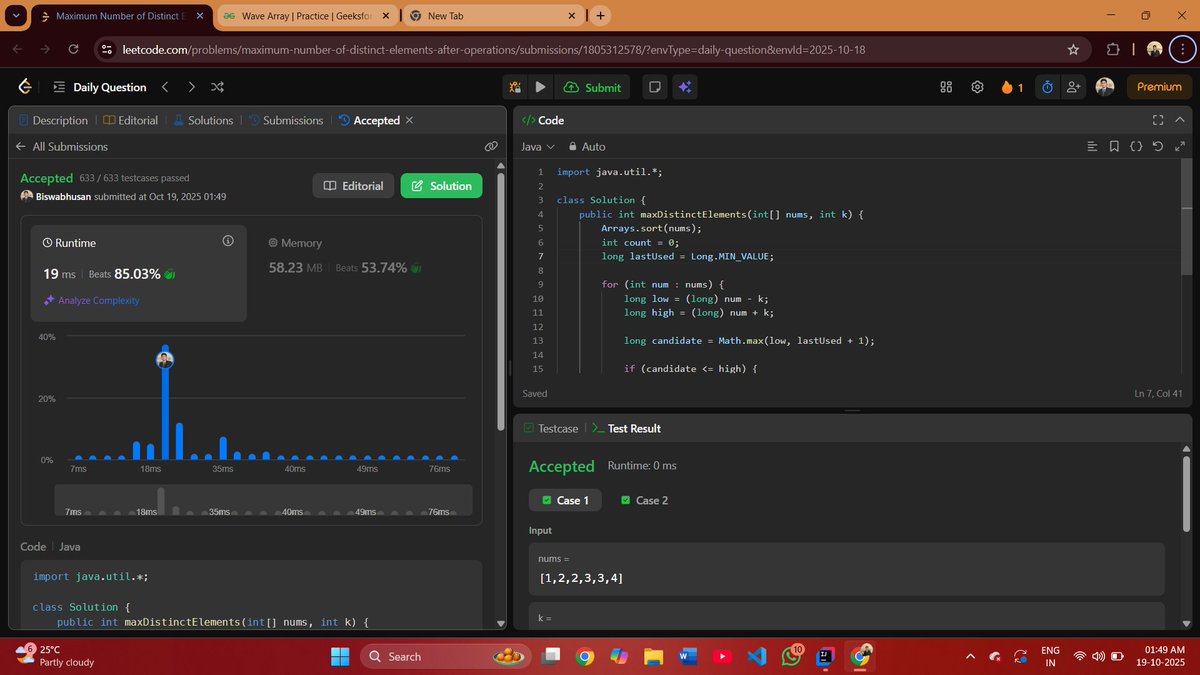Open the Java language dropdown
Image resolution: width=1200 pixels, height=675 pixels.
pos(537,146)
